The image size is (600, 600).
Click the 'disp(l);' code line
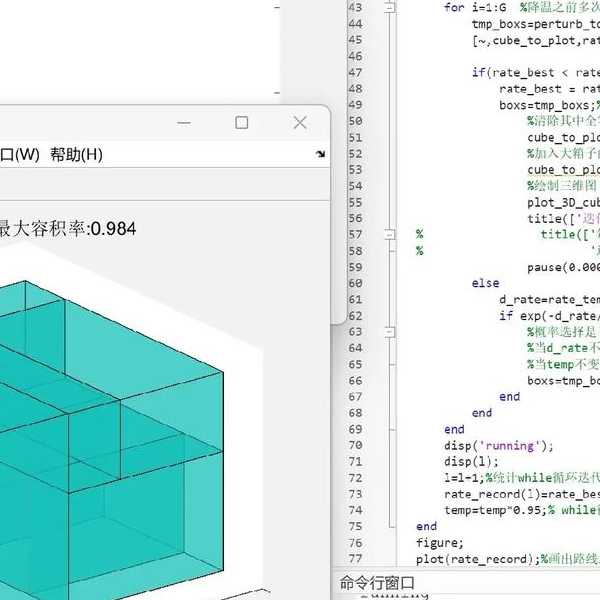pyautogui.click(x=471, y=462)
